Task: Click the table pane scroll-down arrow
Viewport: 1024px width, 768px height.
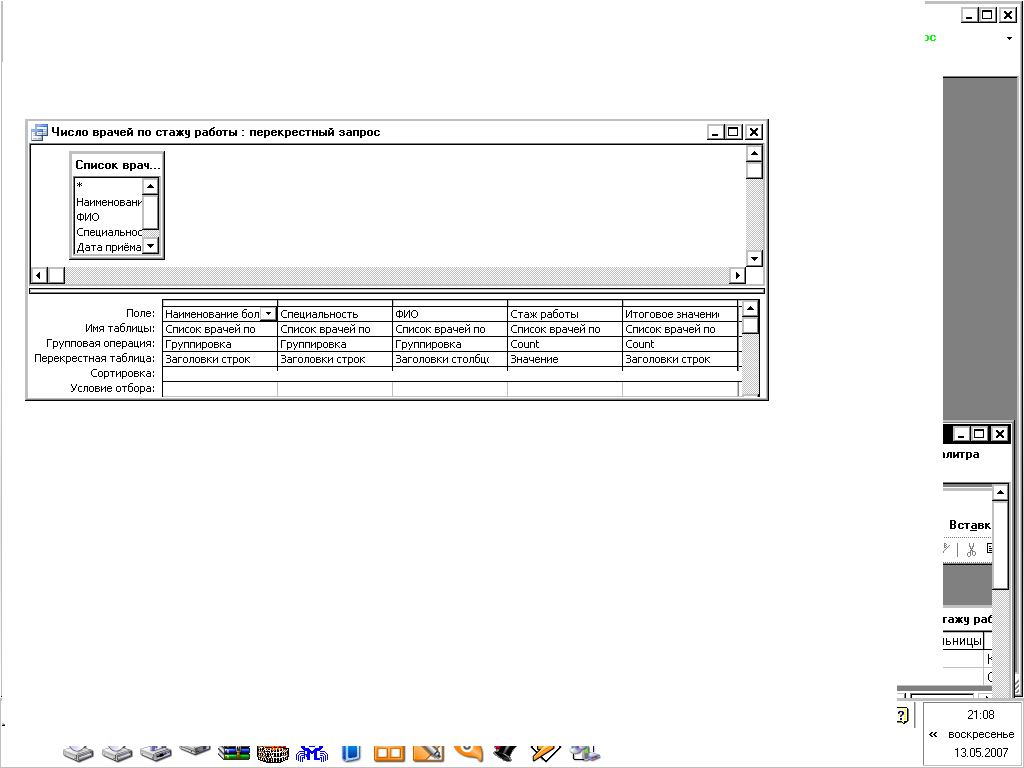Action: point(754,258)
